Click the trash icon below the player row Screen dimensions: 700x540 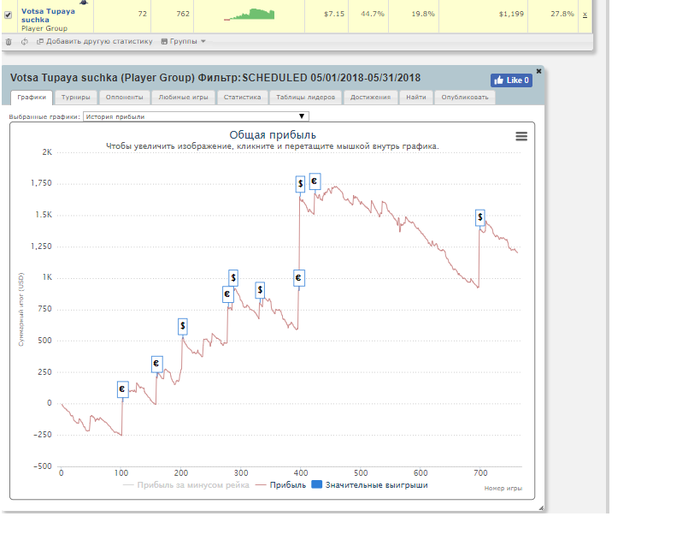tap(8, 42)
